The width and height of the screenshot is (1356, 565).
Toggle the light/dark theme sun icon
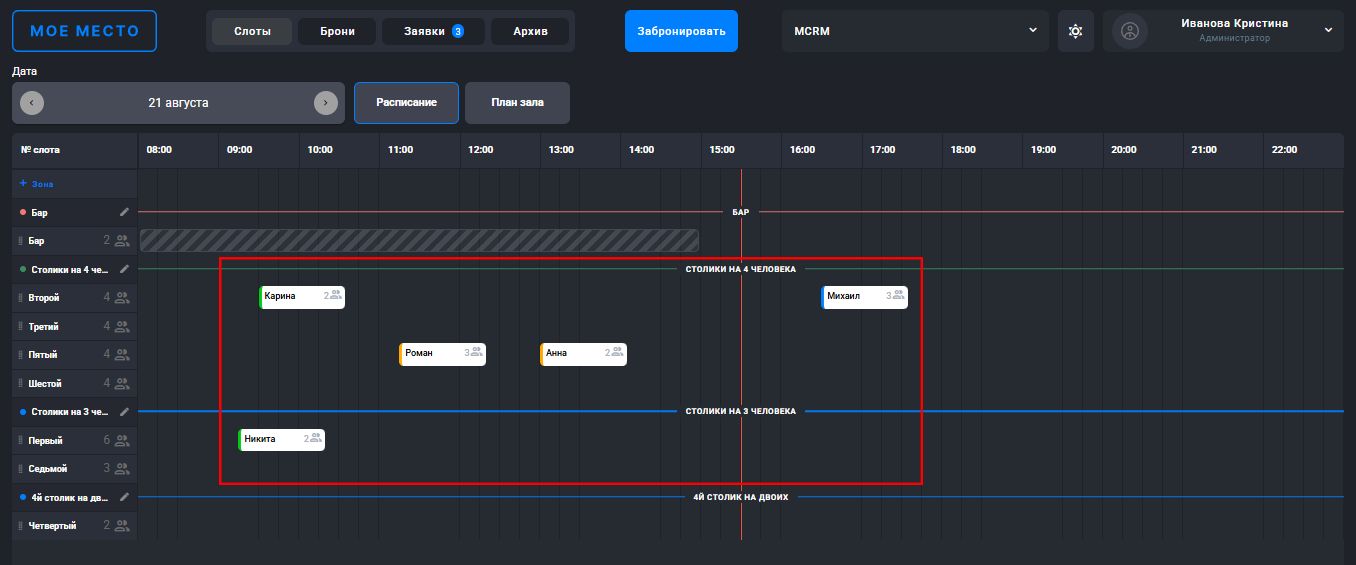[x=1075, y=31]
